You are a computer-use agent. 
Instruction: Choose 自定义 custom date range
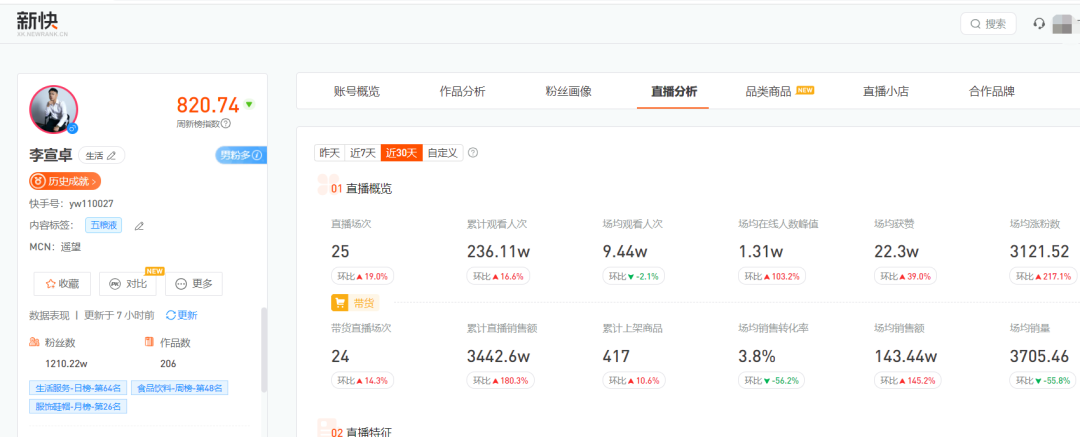(443, 153)
